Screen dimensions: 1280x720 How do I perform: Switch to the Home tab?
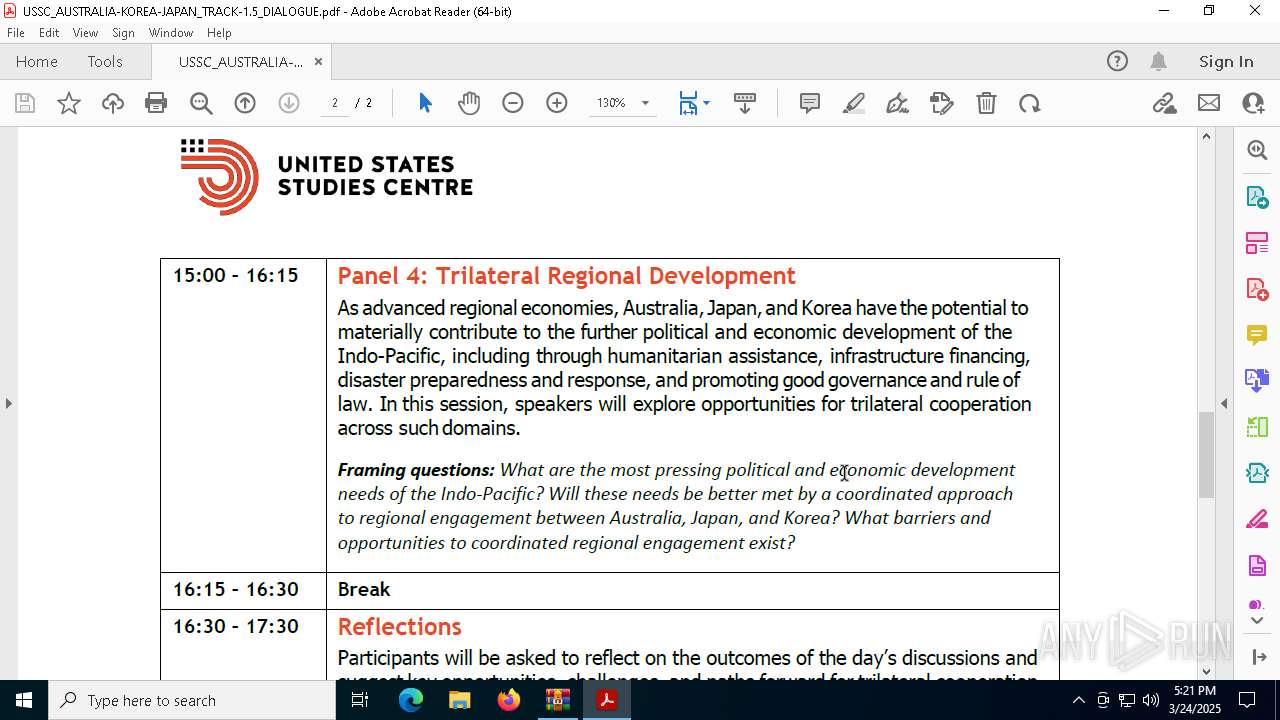pyautogui.click(x=37, y=61)
